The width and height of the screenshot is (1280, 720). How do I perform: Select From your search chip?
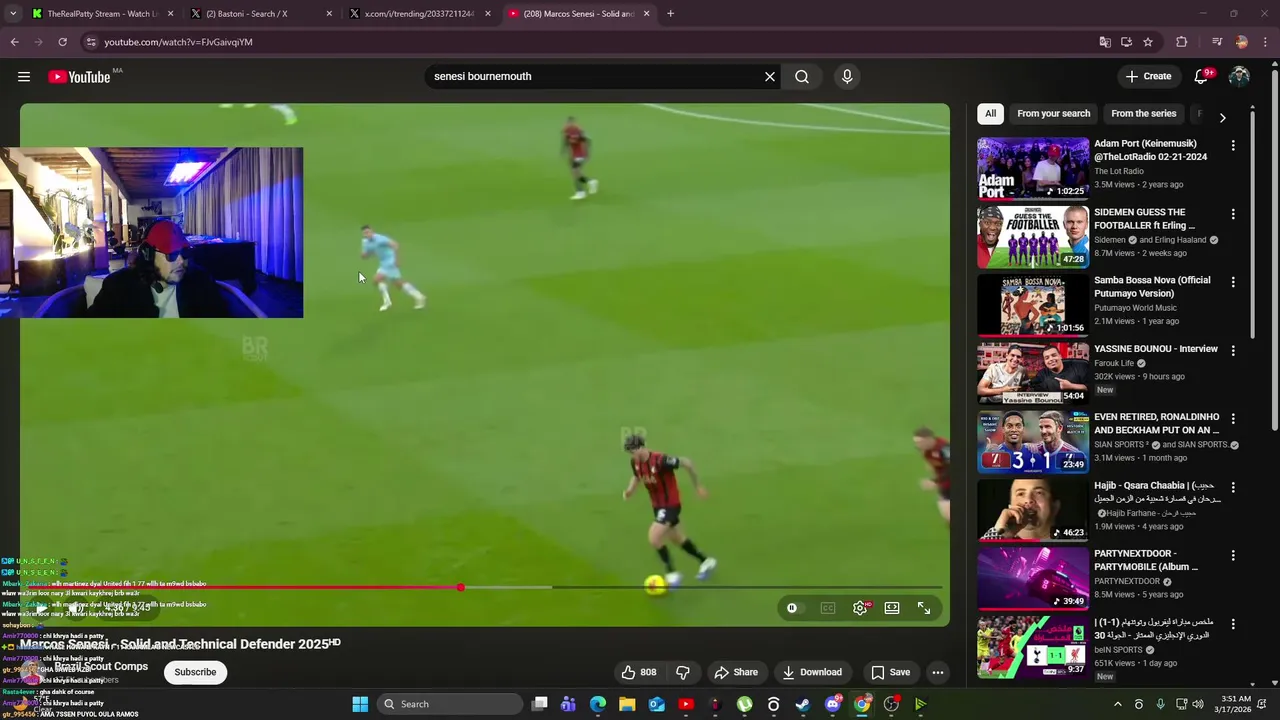(1054, 114)
